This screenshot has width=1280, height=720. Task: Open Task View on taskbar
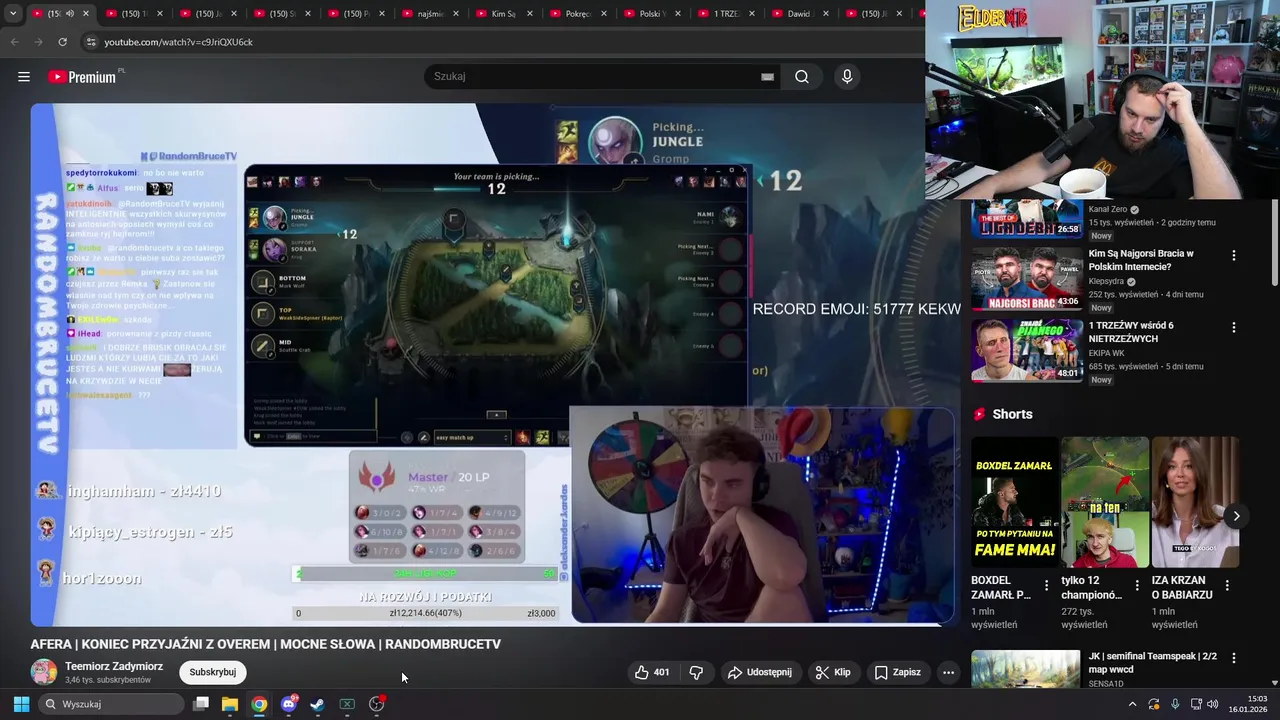click(x=201, y=704)
